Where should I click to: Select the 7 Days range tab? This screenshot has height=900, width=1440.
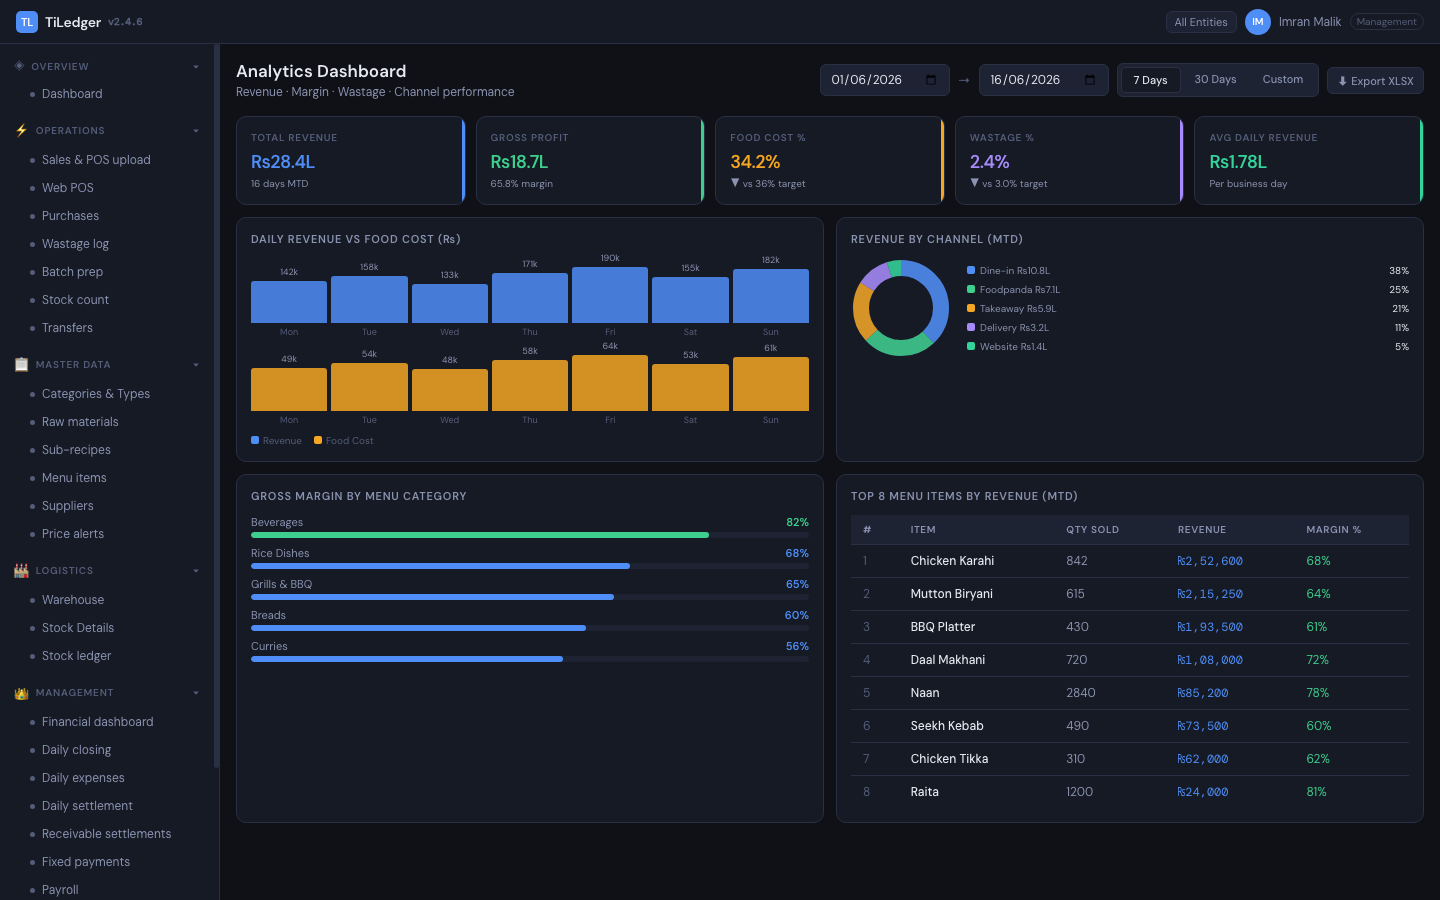tap(1150, 80)
